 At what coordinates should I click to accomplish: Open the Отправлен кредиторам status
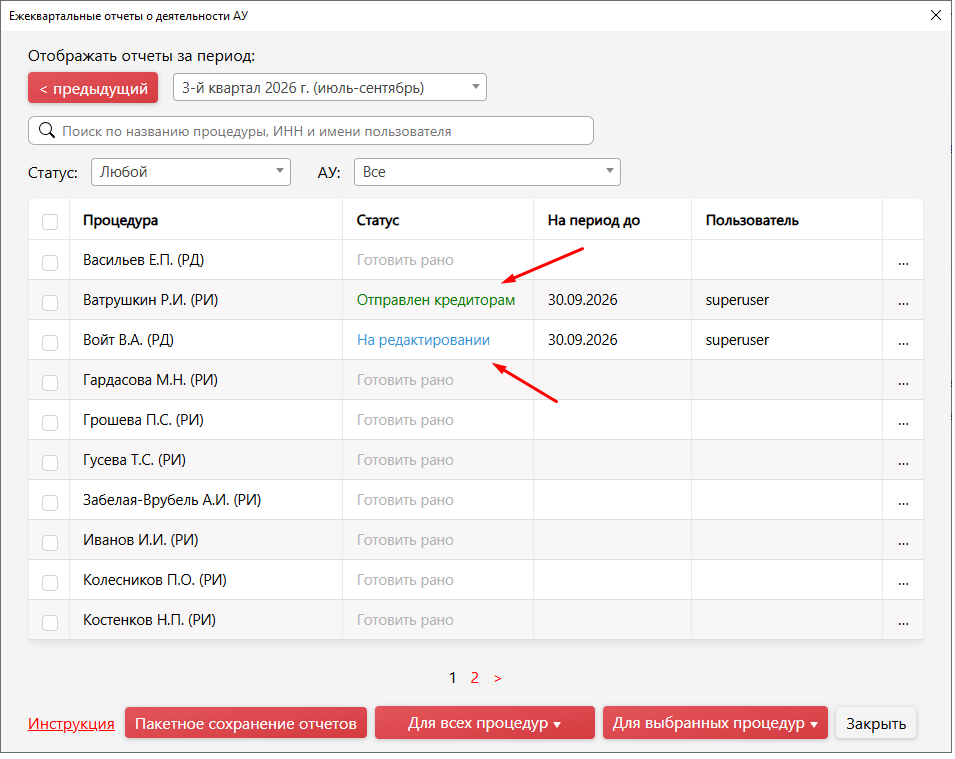pos(435,300)
